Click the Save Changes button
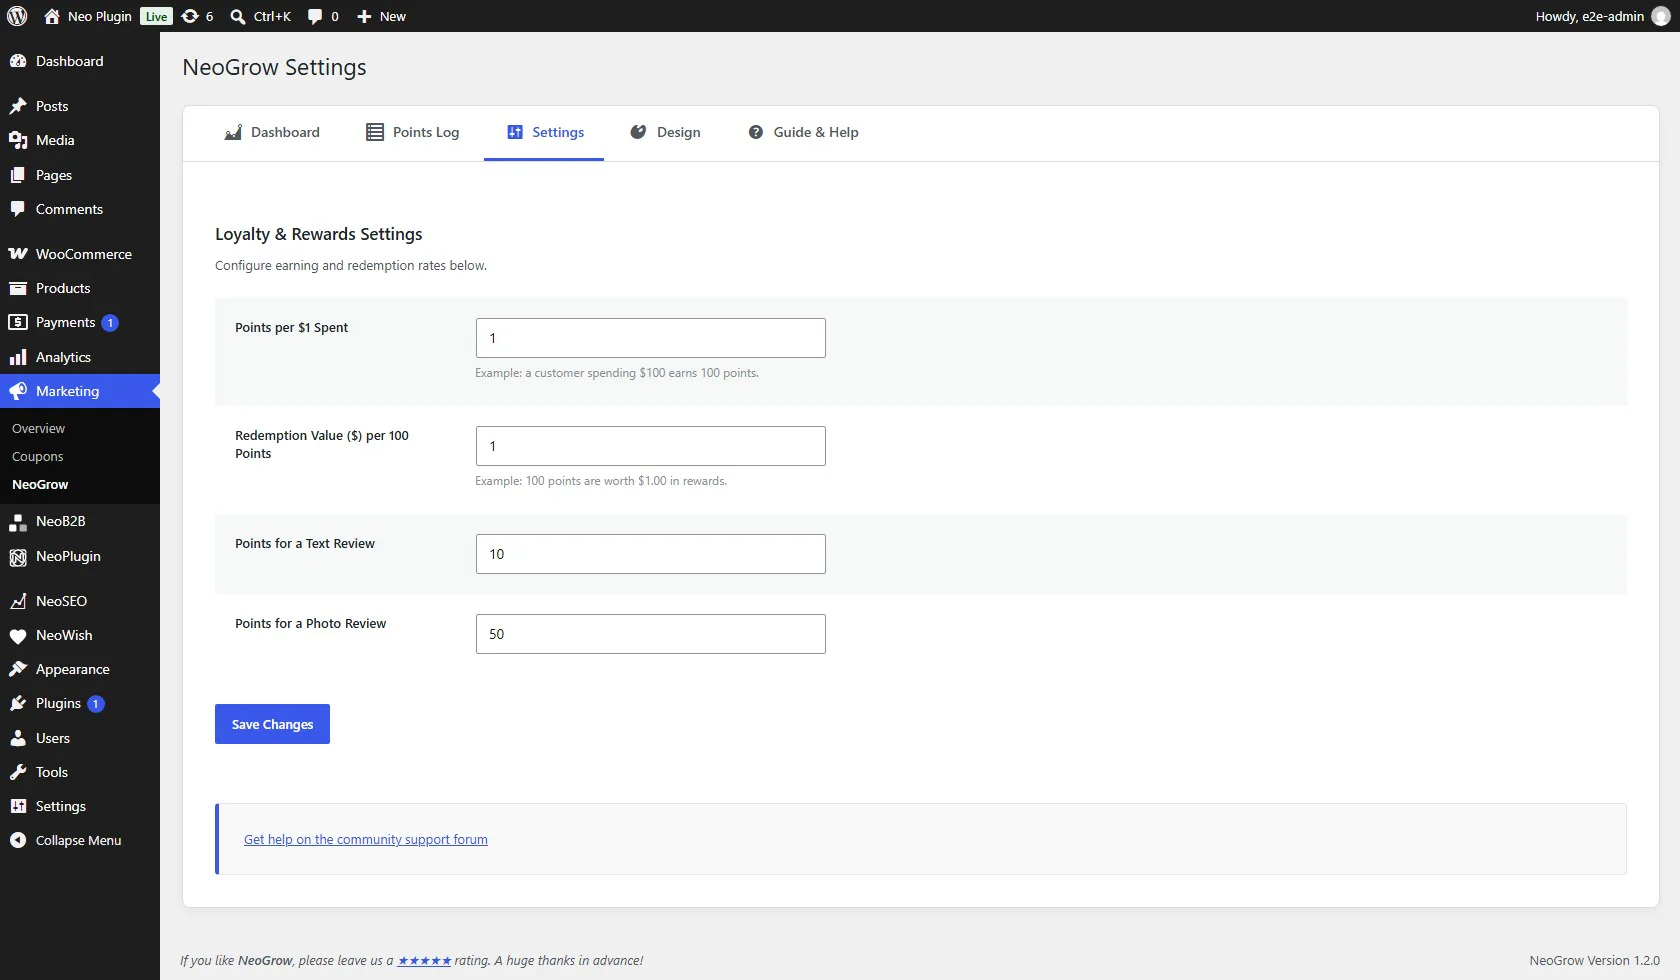Viewport: 1680px width, 980px height. pyautogui.click(x=272, y=724)
